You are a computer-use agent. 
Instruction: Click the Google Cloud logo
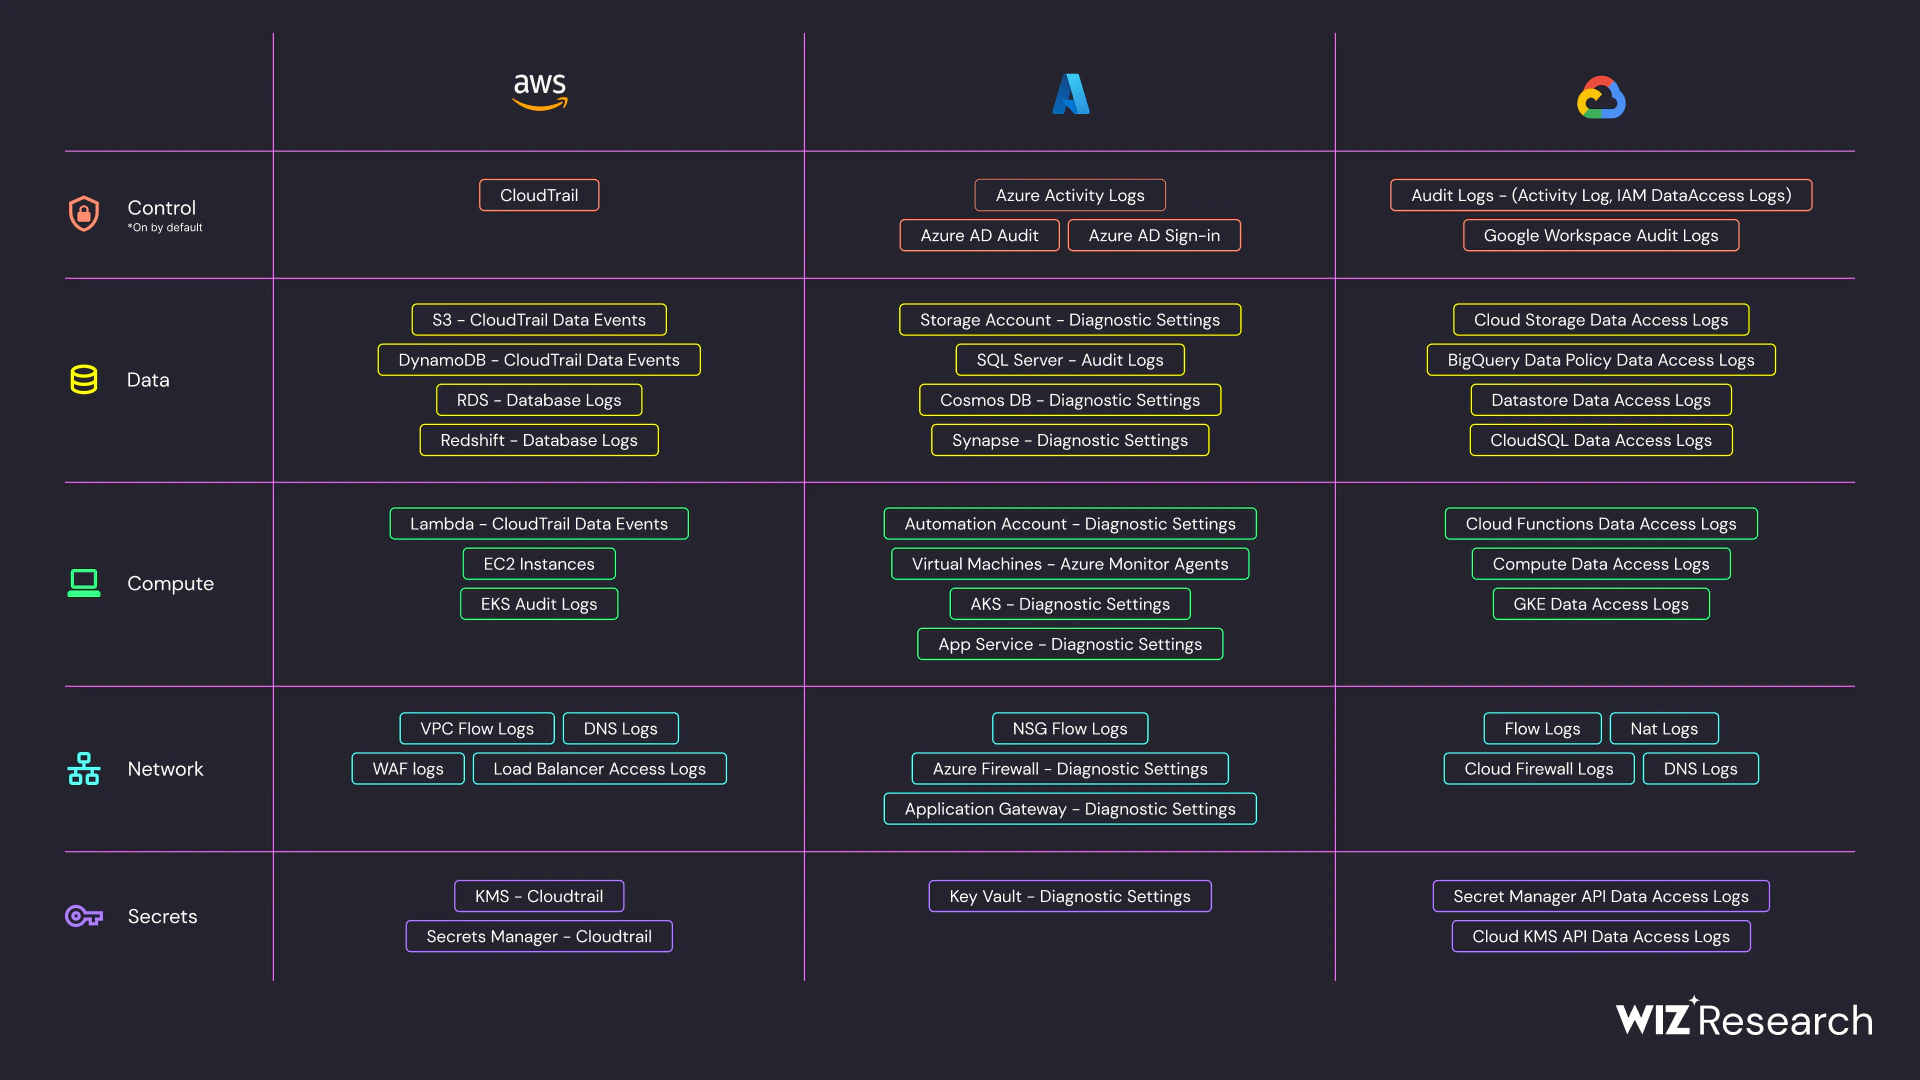pyautogui.click(x=1601, y=98)
